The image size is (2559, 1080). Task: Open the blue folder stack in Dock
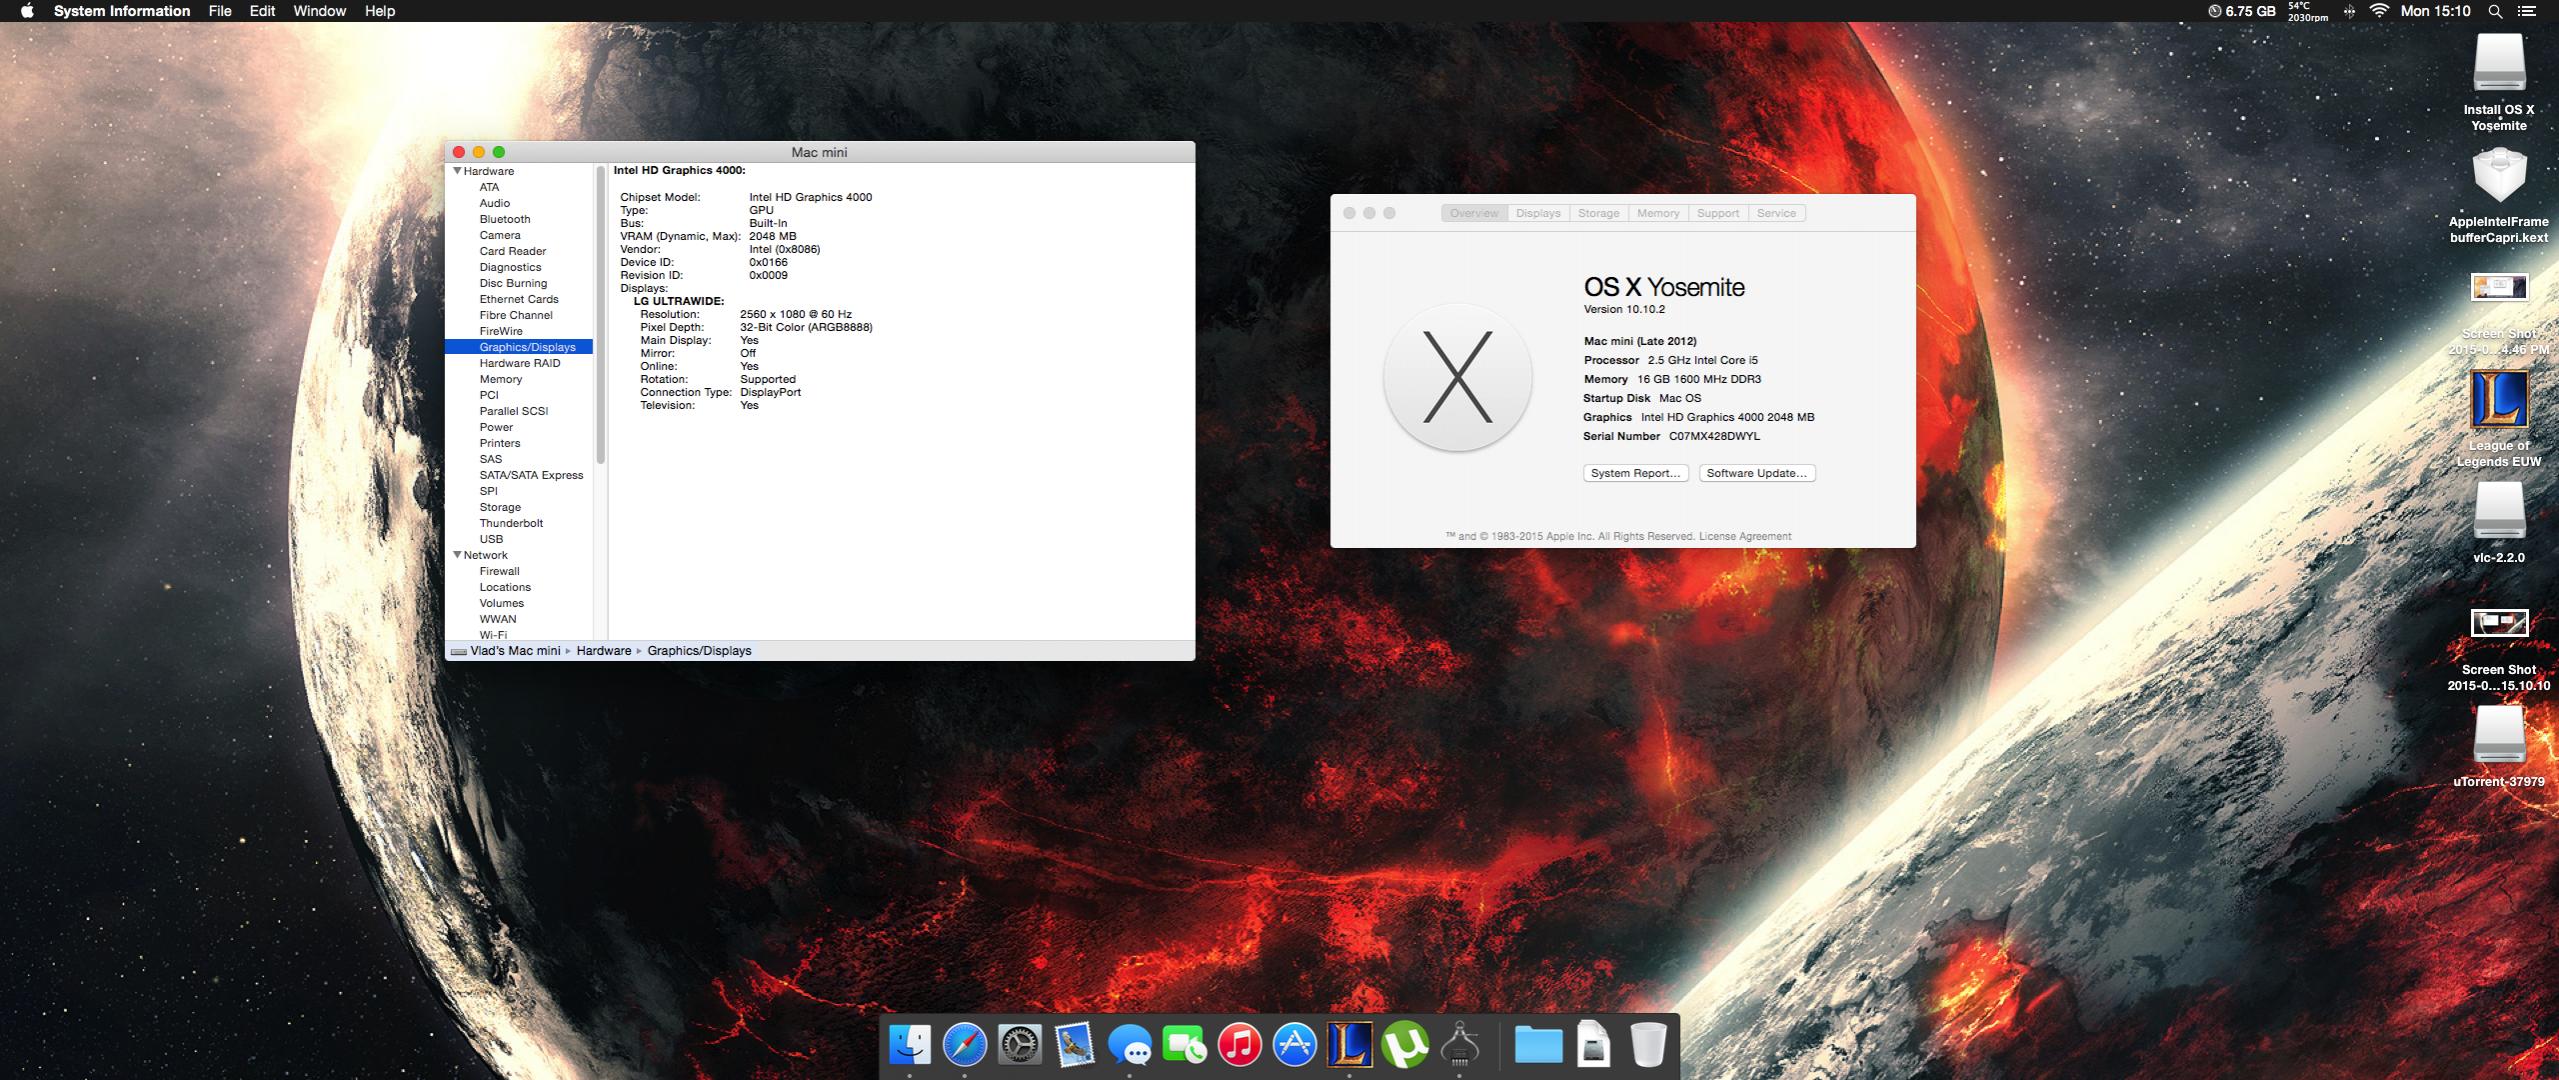click(x=1538, y=1046)
